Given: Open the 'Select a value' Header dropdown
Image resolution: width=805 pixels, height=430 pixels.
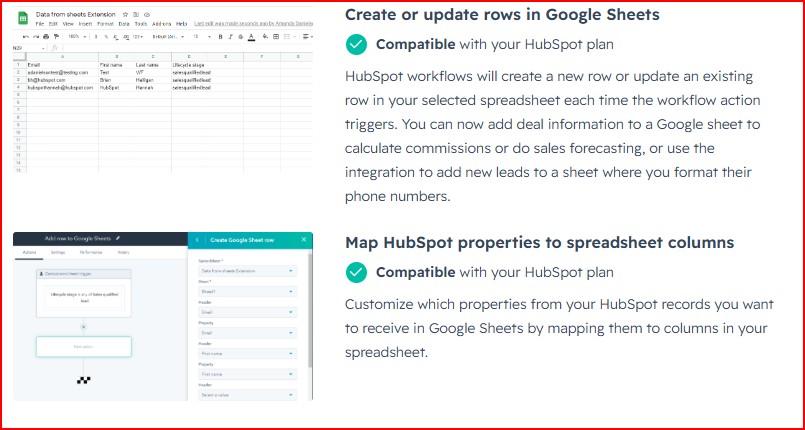Looking at the screenshot, I should pyautogui.click(x=247, y=395).
